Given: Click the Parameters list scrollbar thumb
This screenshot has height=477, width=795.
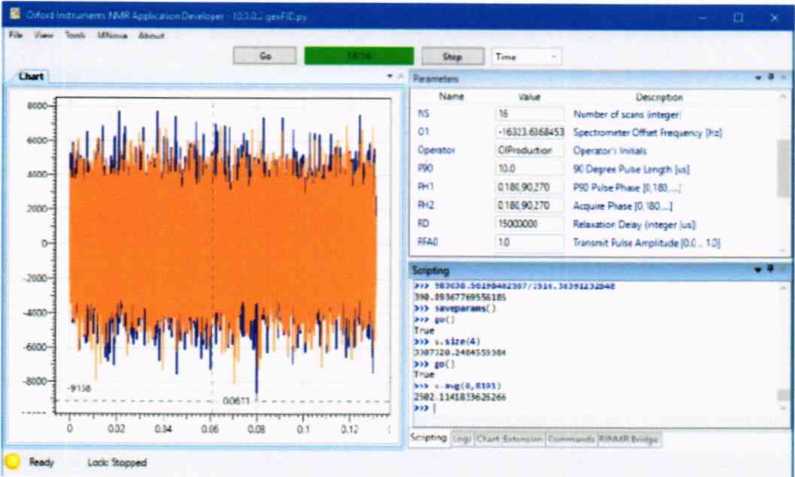Looking at the screenshot, I should click(783, 167).
